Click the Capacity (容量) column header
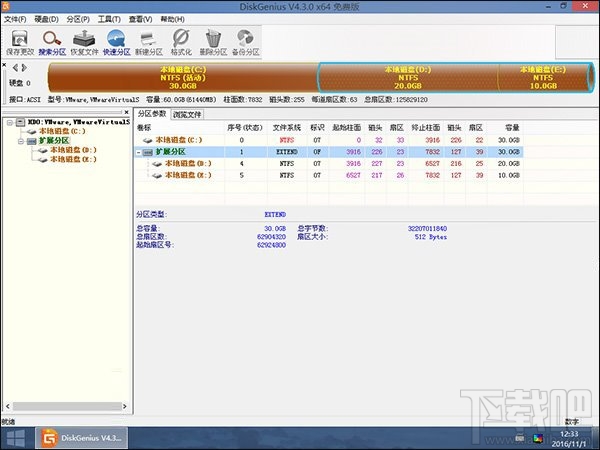The width and height of the screenshot is (600, 450). (505, 128)
